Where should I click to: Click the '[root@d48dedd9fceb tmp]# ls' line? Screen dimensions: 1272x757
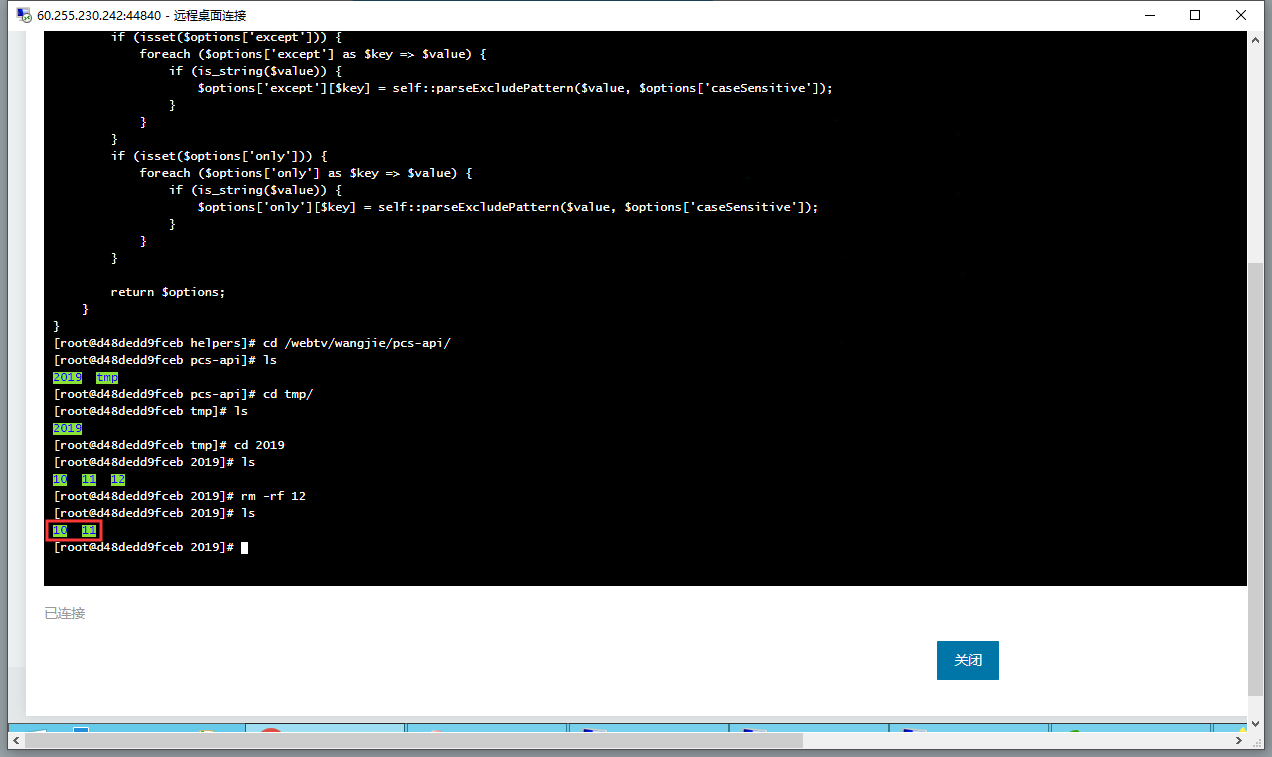(x=151, y=411)
